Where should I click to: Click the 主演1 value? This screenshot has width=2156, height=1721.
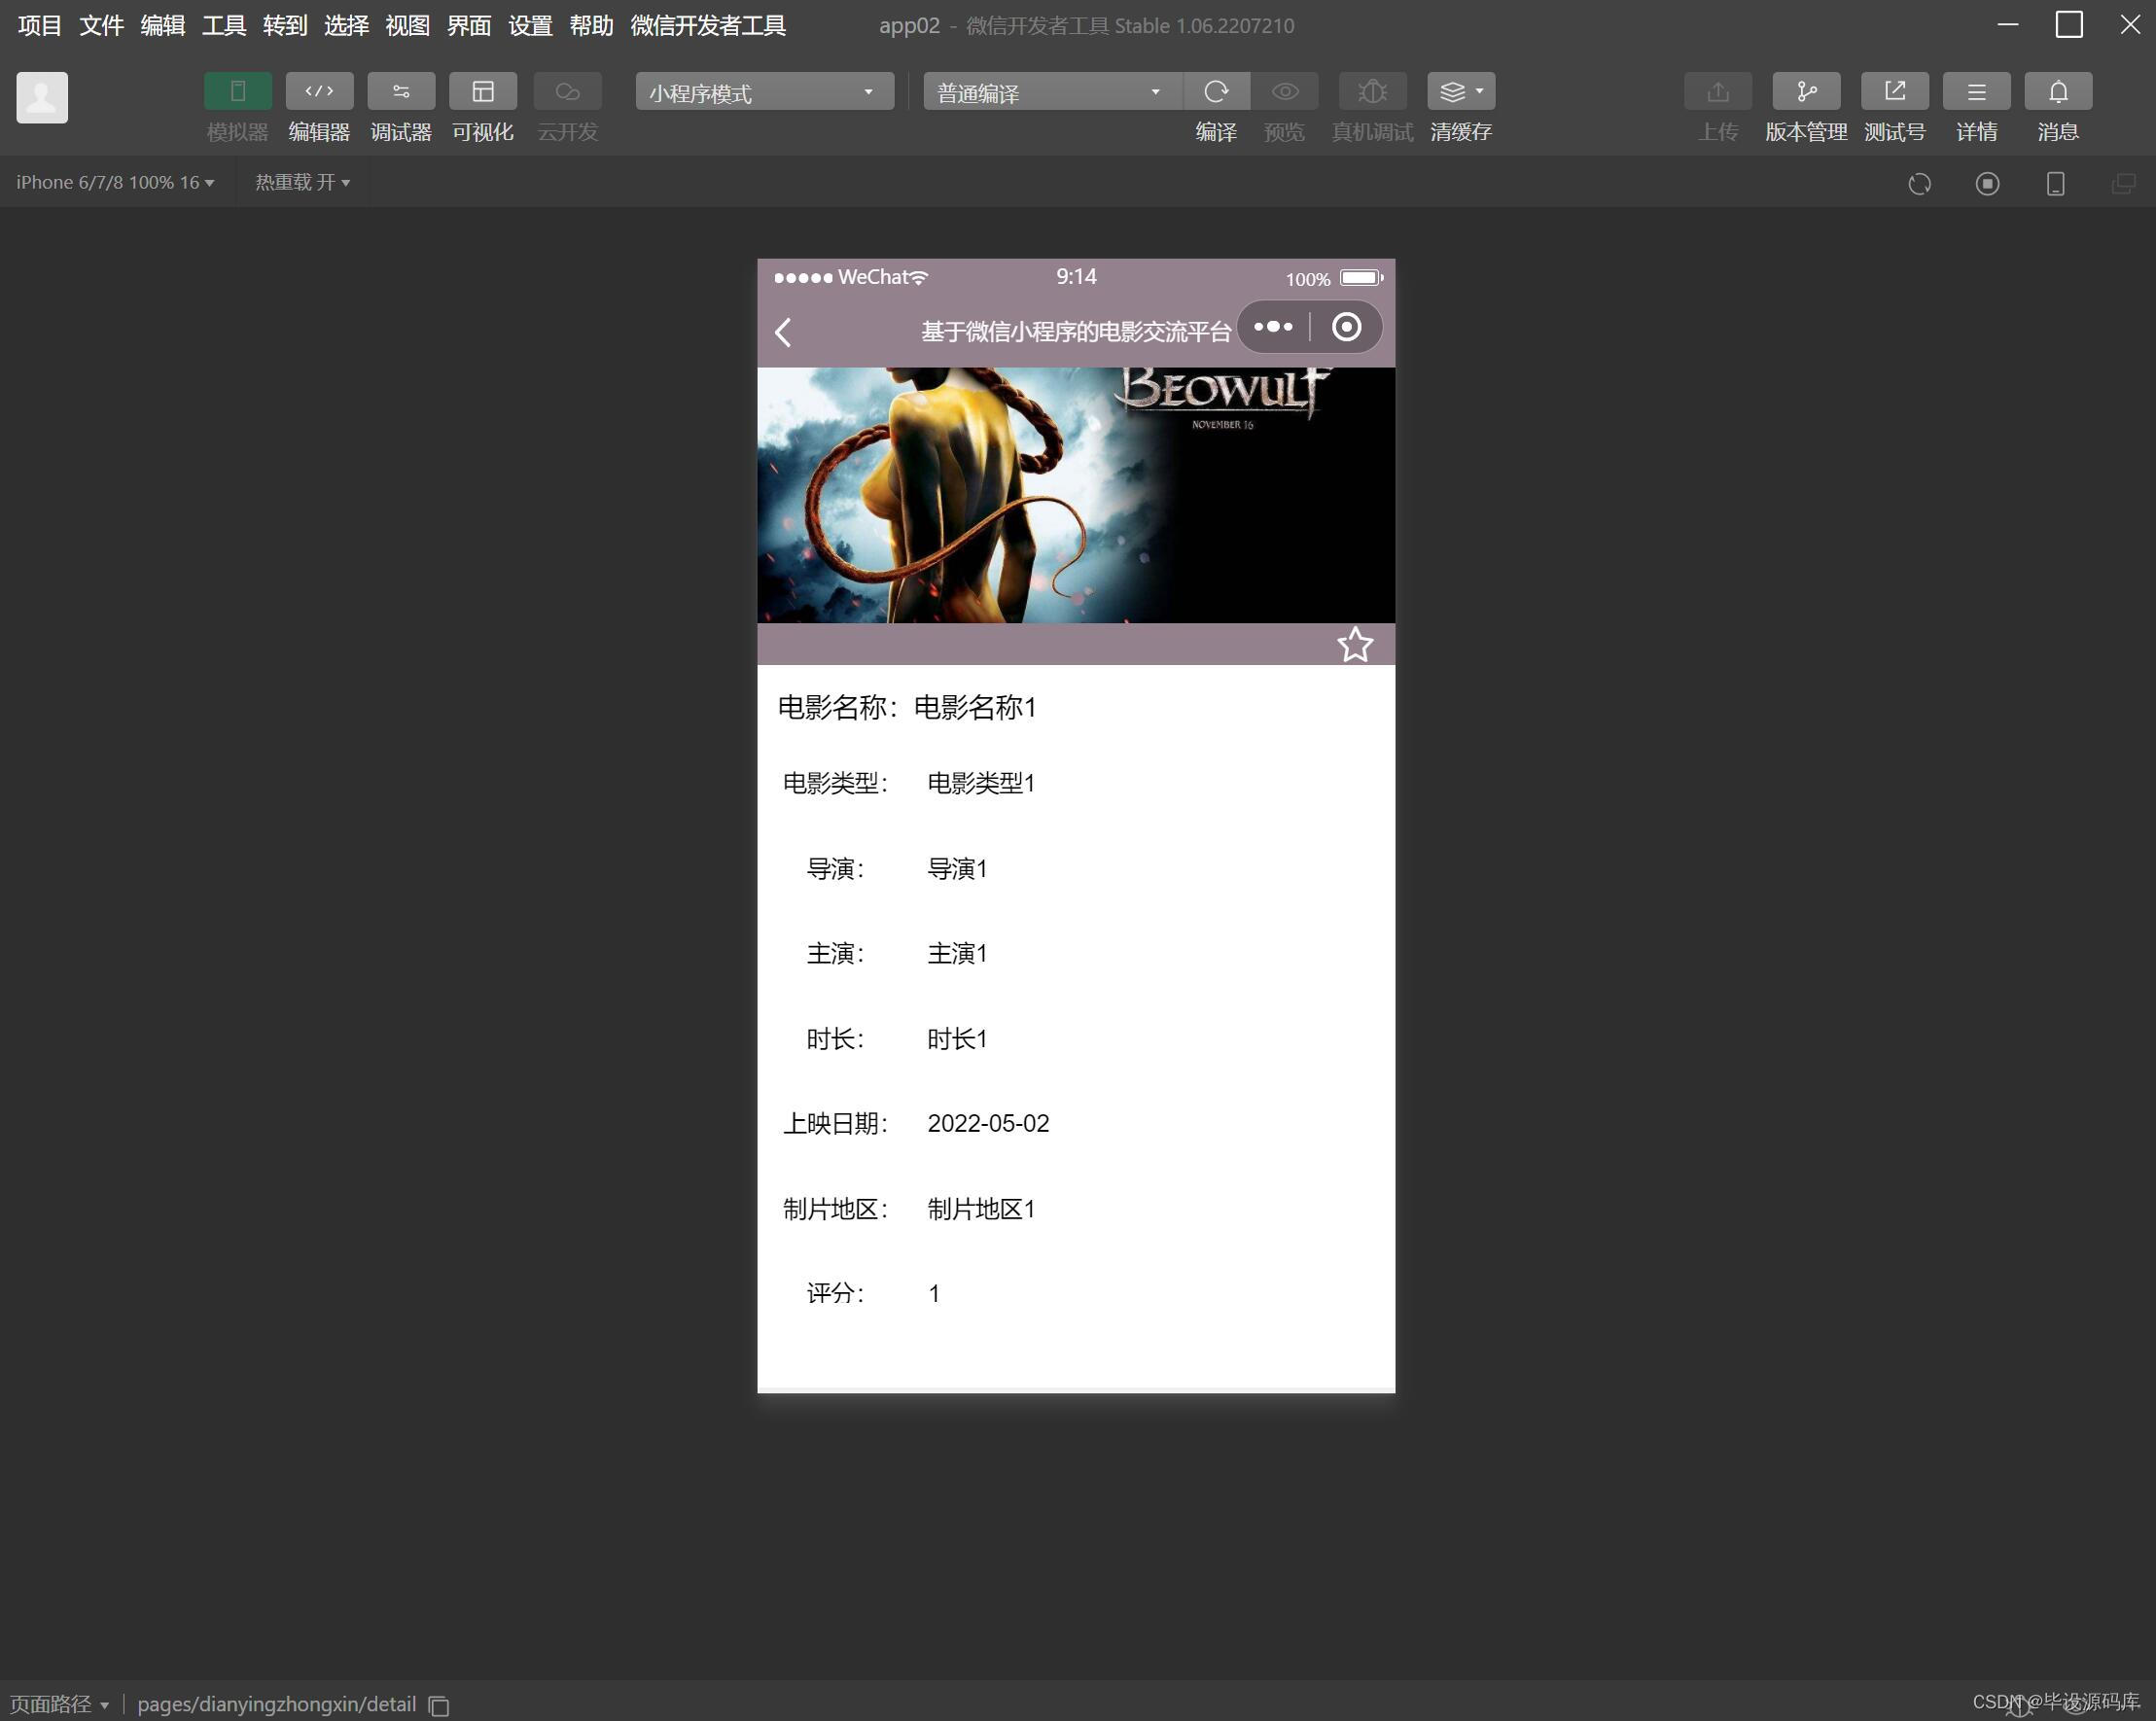[957, 954]
